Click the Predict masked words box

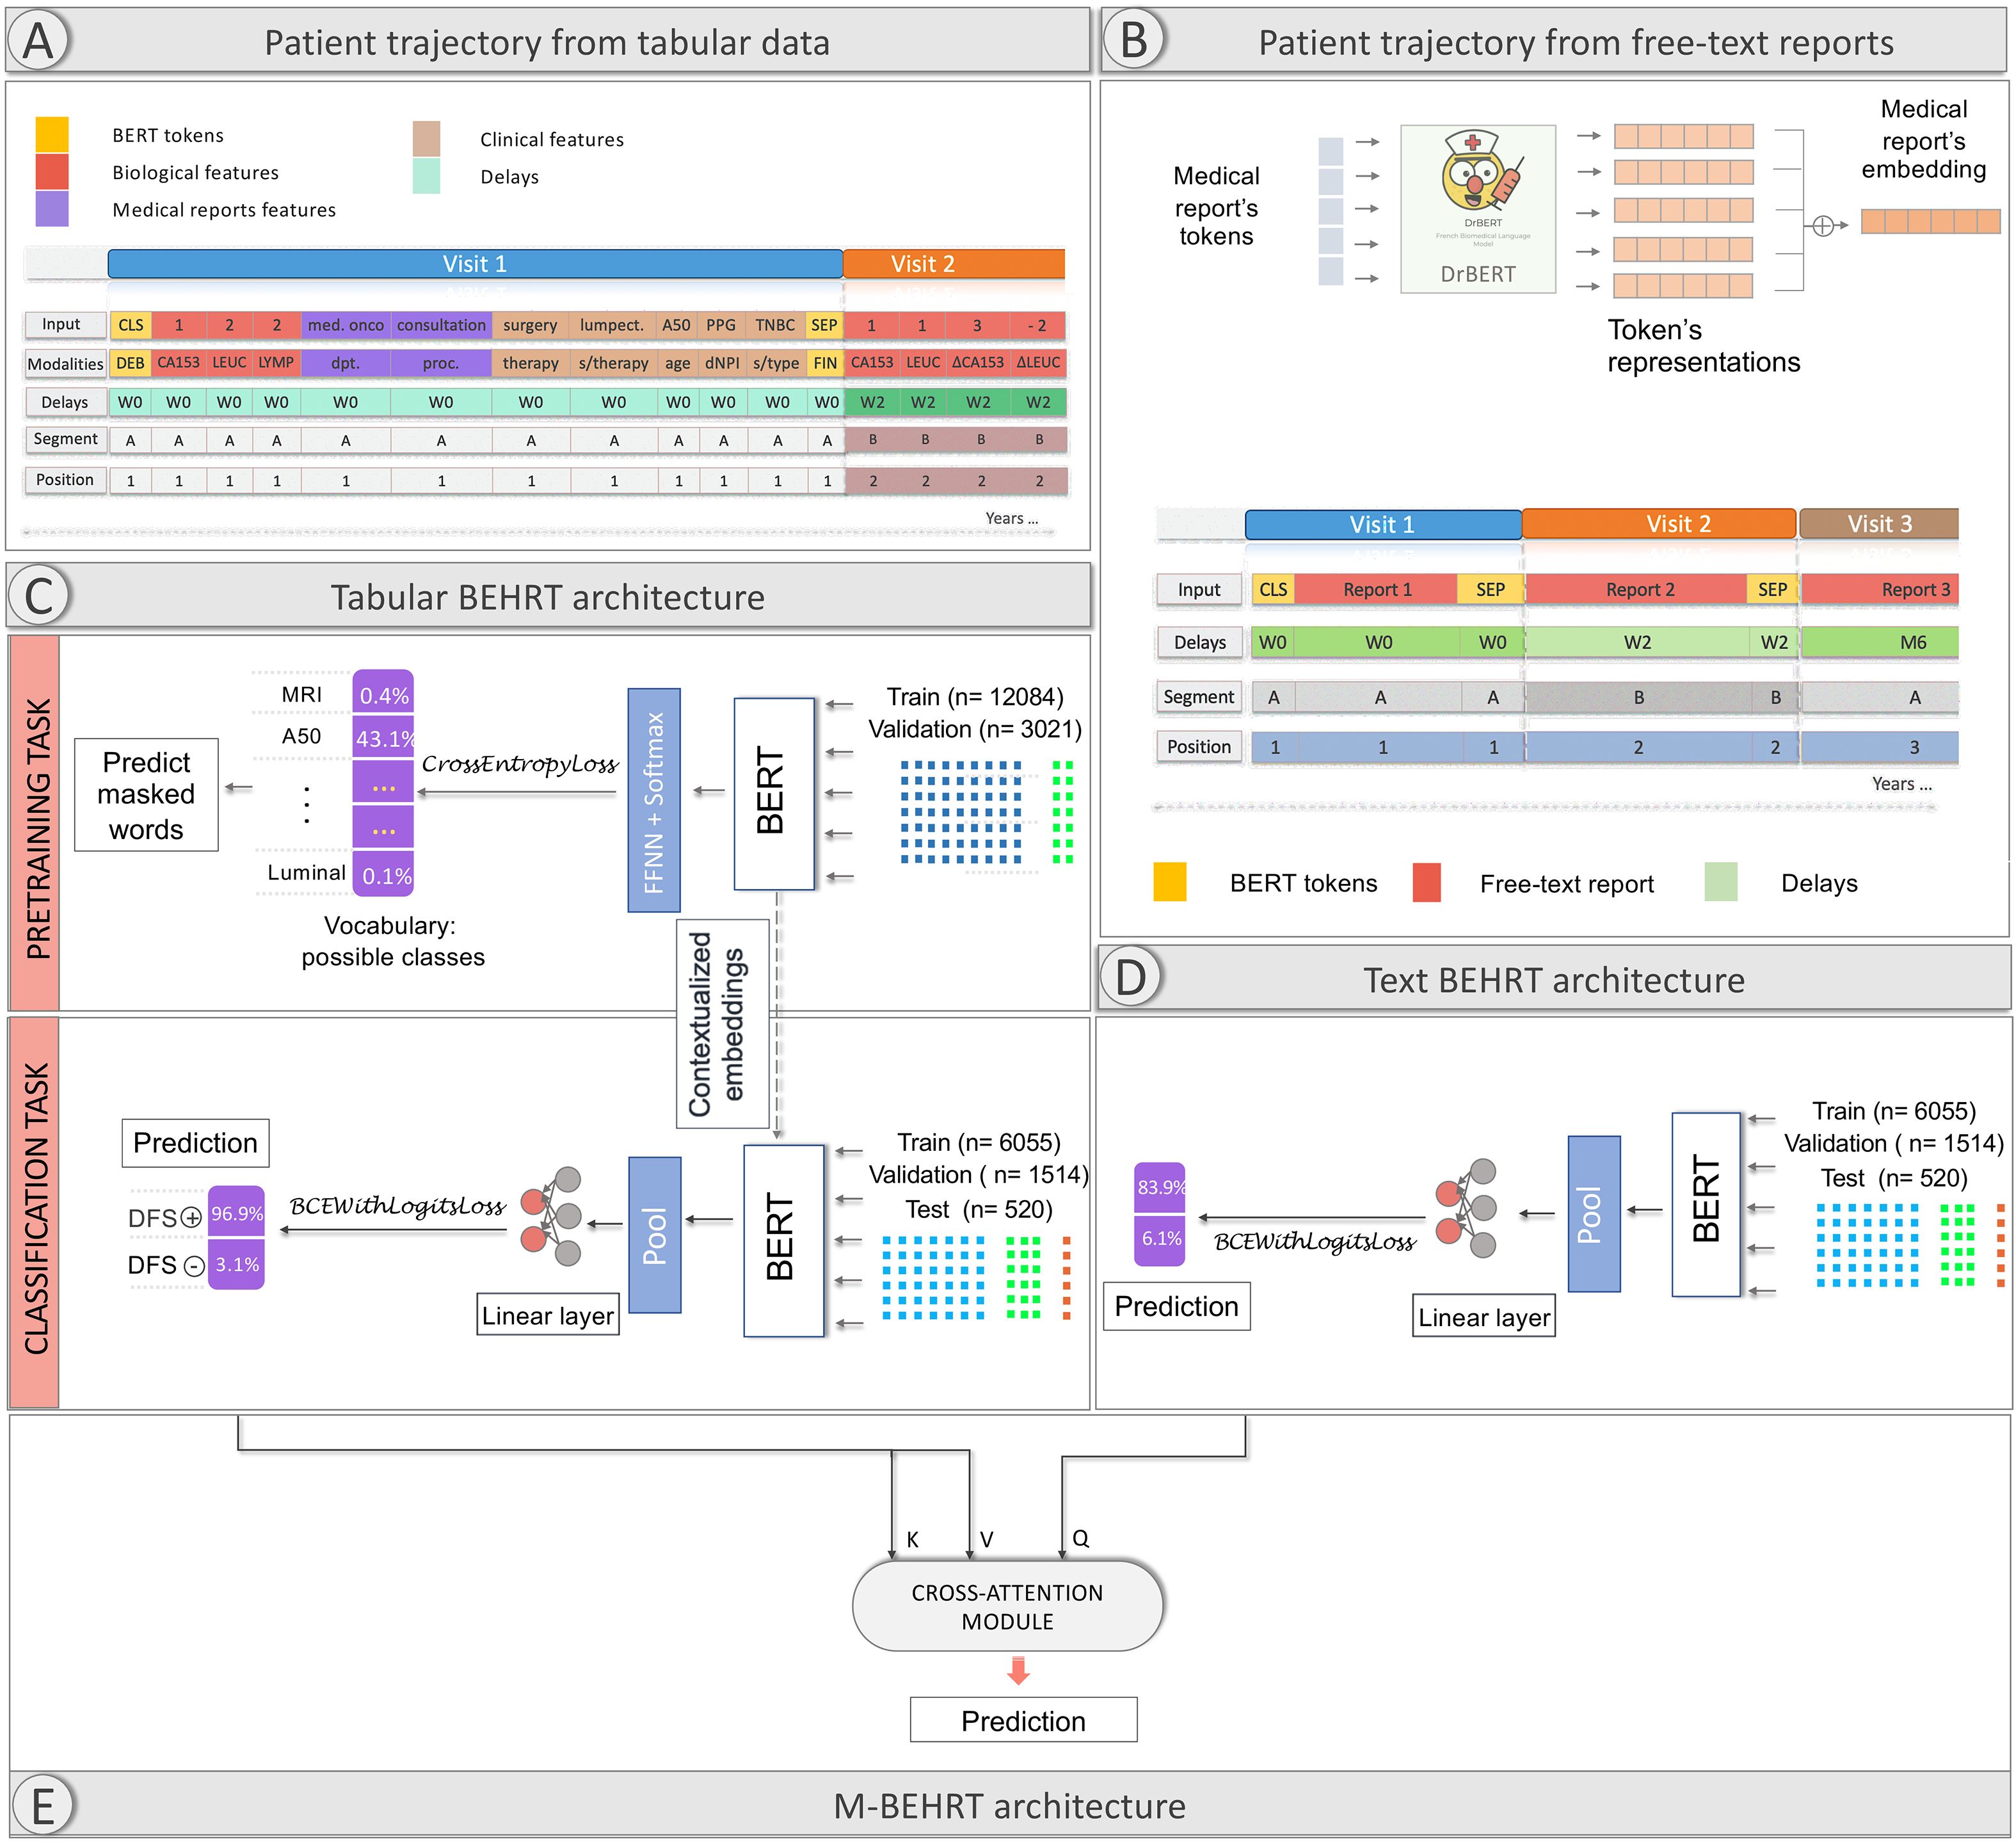coord(146,795)
